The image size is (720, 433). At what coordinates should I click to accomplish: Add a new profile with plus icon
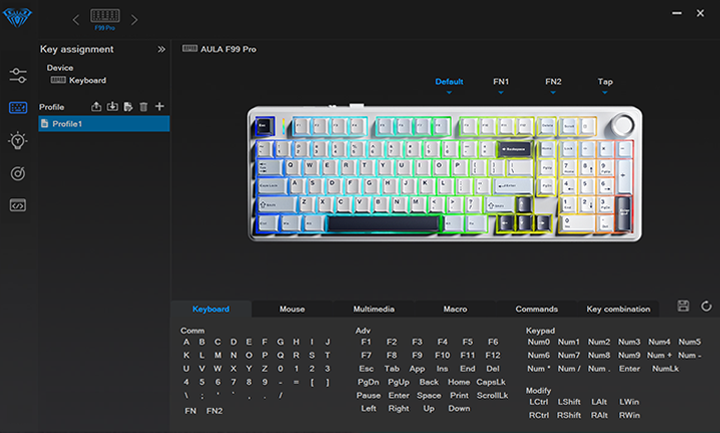(159, 107)
